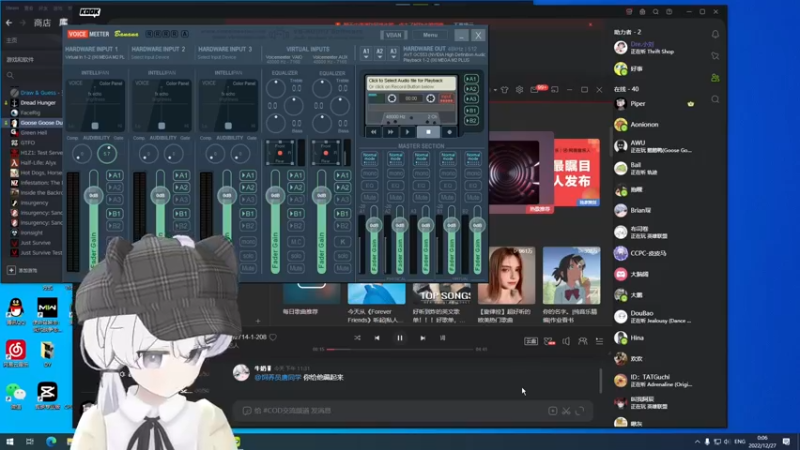This screenshot has height=450, width=800.
Task: Open skin shirt icon in music player
Action: (x=505, y=90)
